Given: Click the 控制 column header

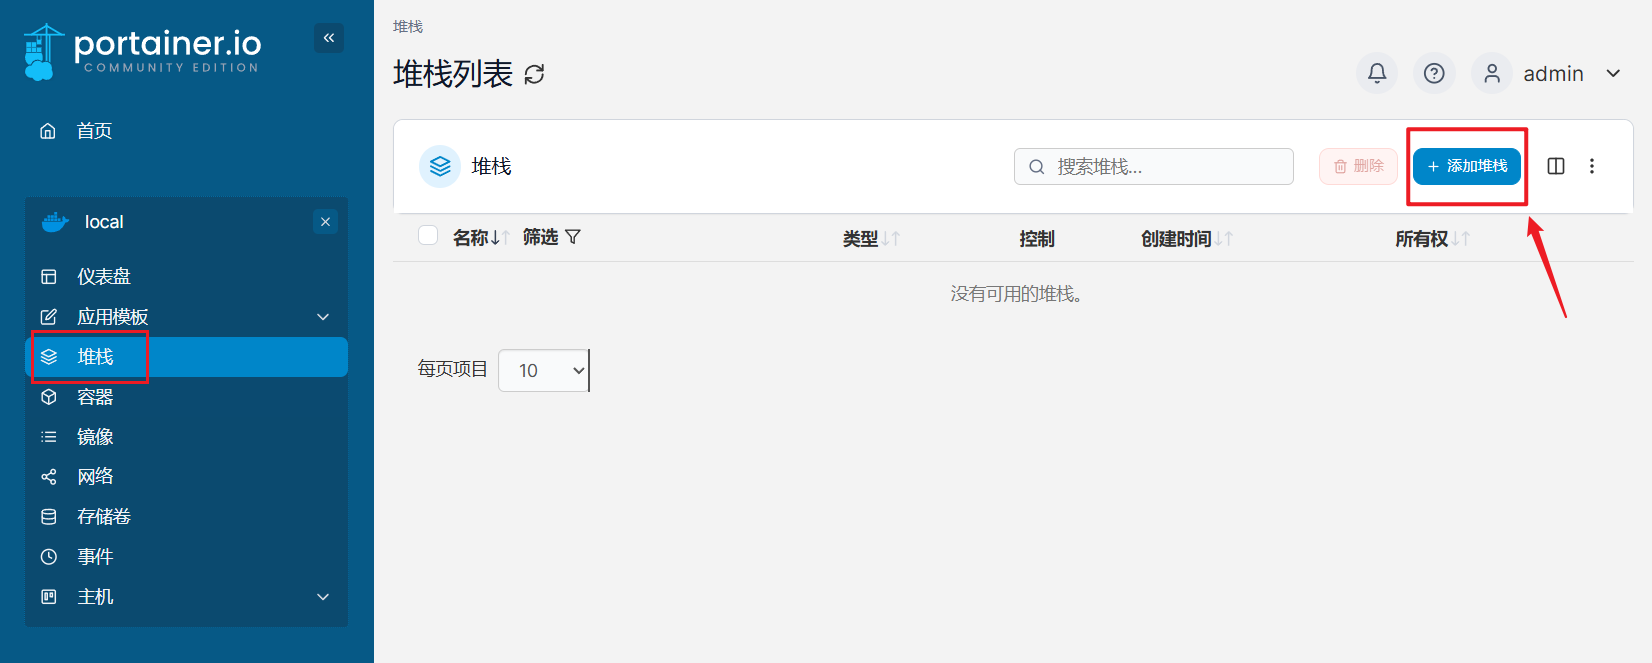Looking at the screenshot, I should (1037, 239).
